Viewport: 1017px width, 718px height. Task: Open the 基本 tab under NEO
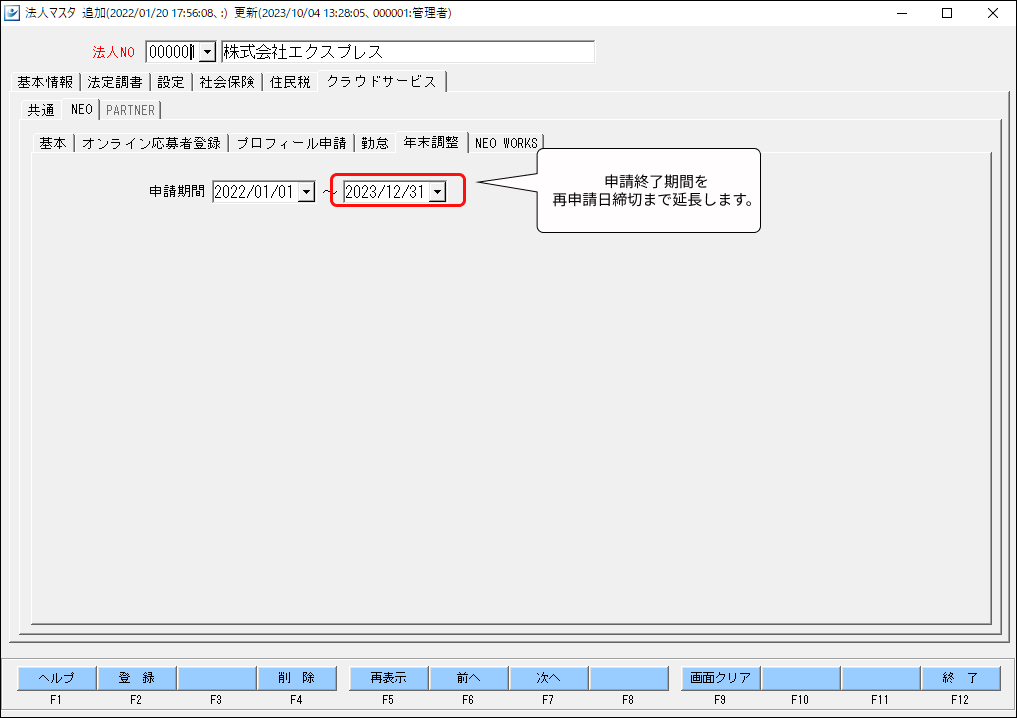[53, 143]
